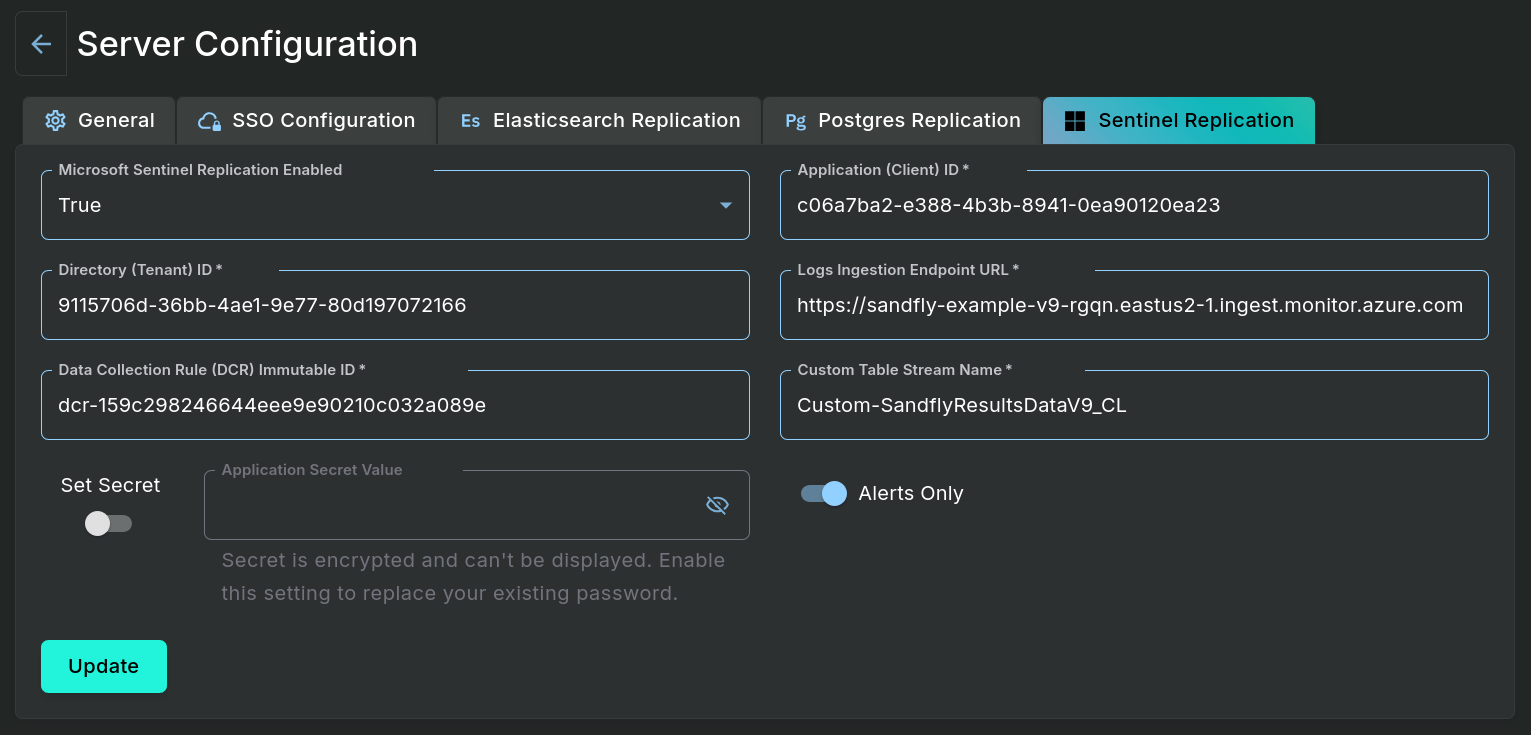Click the Server Configuration heading
This screenshot has width=1531, height=735.
[247, 44]
